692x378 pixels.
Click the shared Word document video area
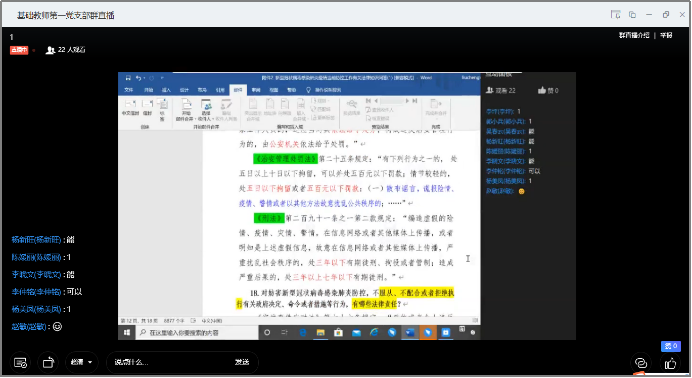coord(299,206)
